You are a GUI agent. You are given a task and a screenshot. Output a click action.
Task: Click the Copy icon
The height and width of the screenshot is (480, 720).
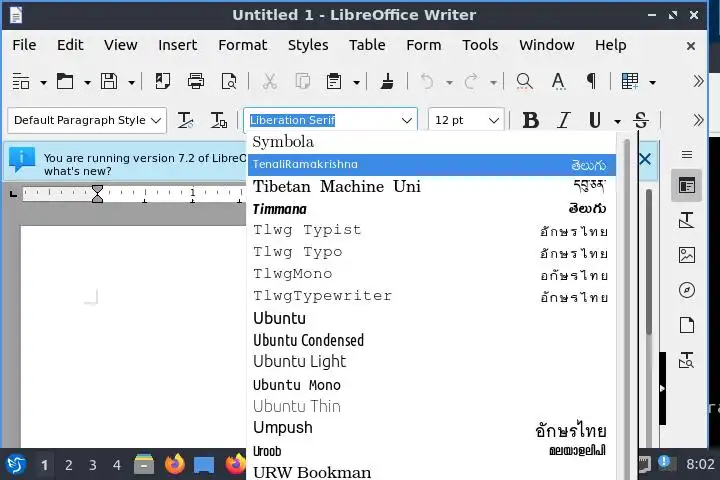coord(302,82)
